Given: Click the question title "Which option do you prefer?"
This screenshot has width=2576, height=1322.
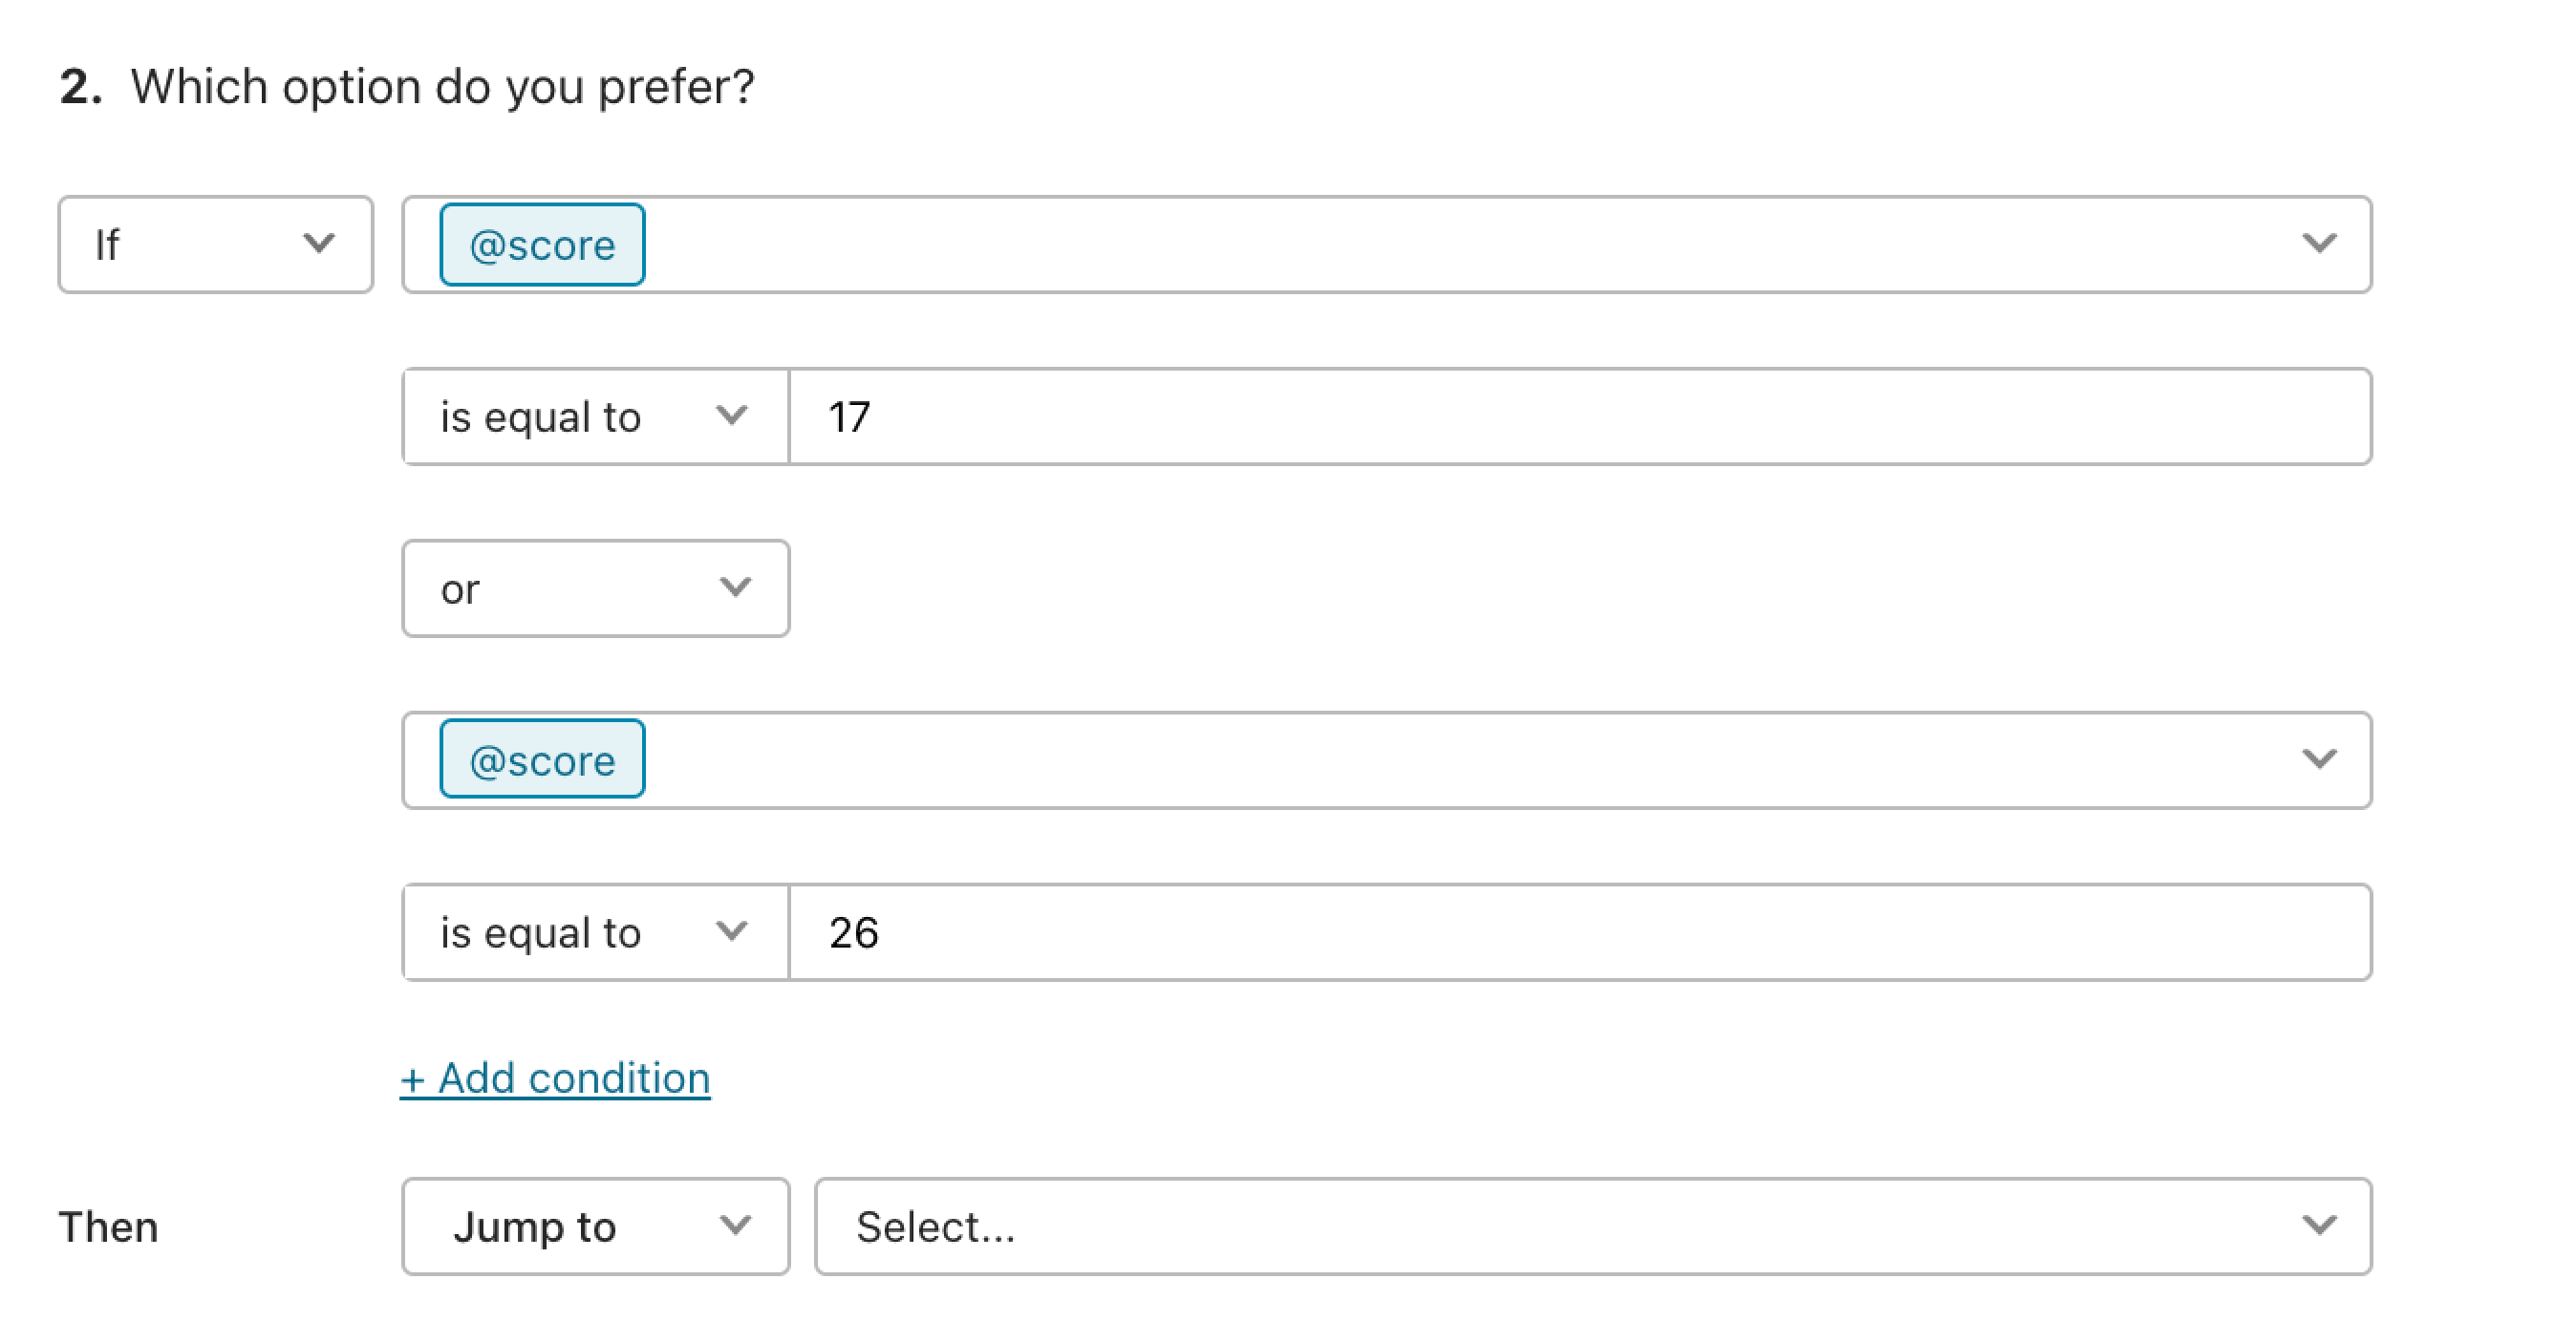Looking at the screenshot, I should pos(443,86).
